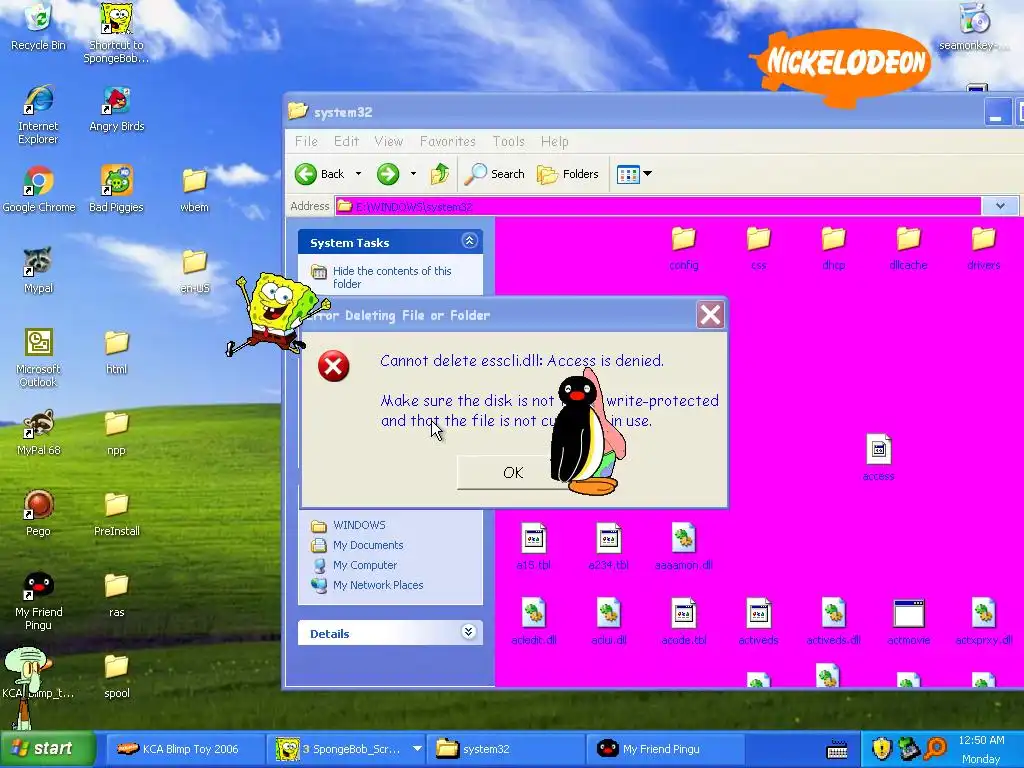The height and width of the screenshot is (768, 1024).
Task: Select the dhcp folder
Action: coord(833,248)
